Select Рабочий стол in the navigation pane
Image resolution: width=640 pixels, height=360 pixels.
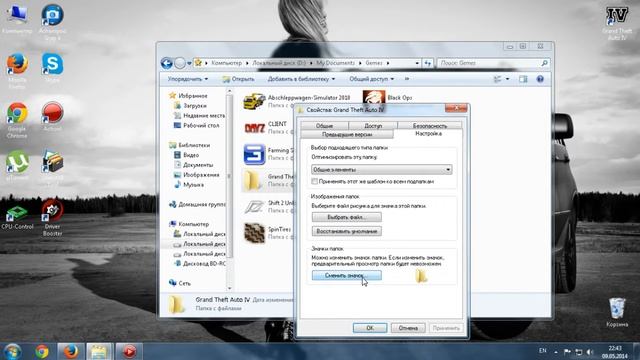196,126
